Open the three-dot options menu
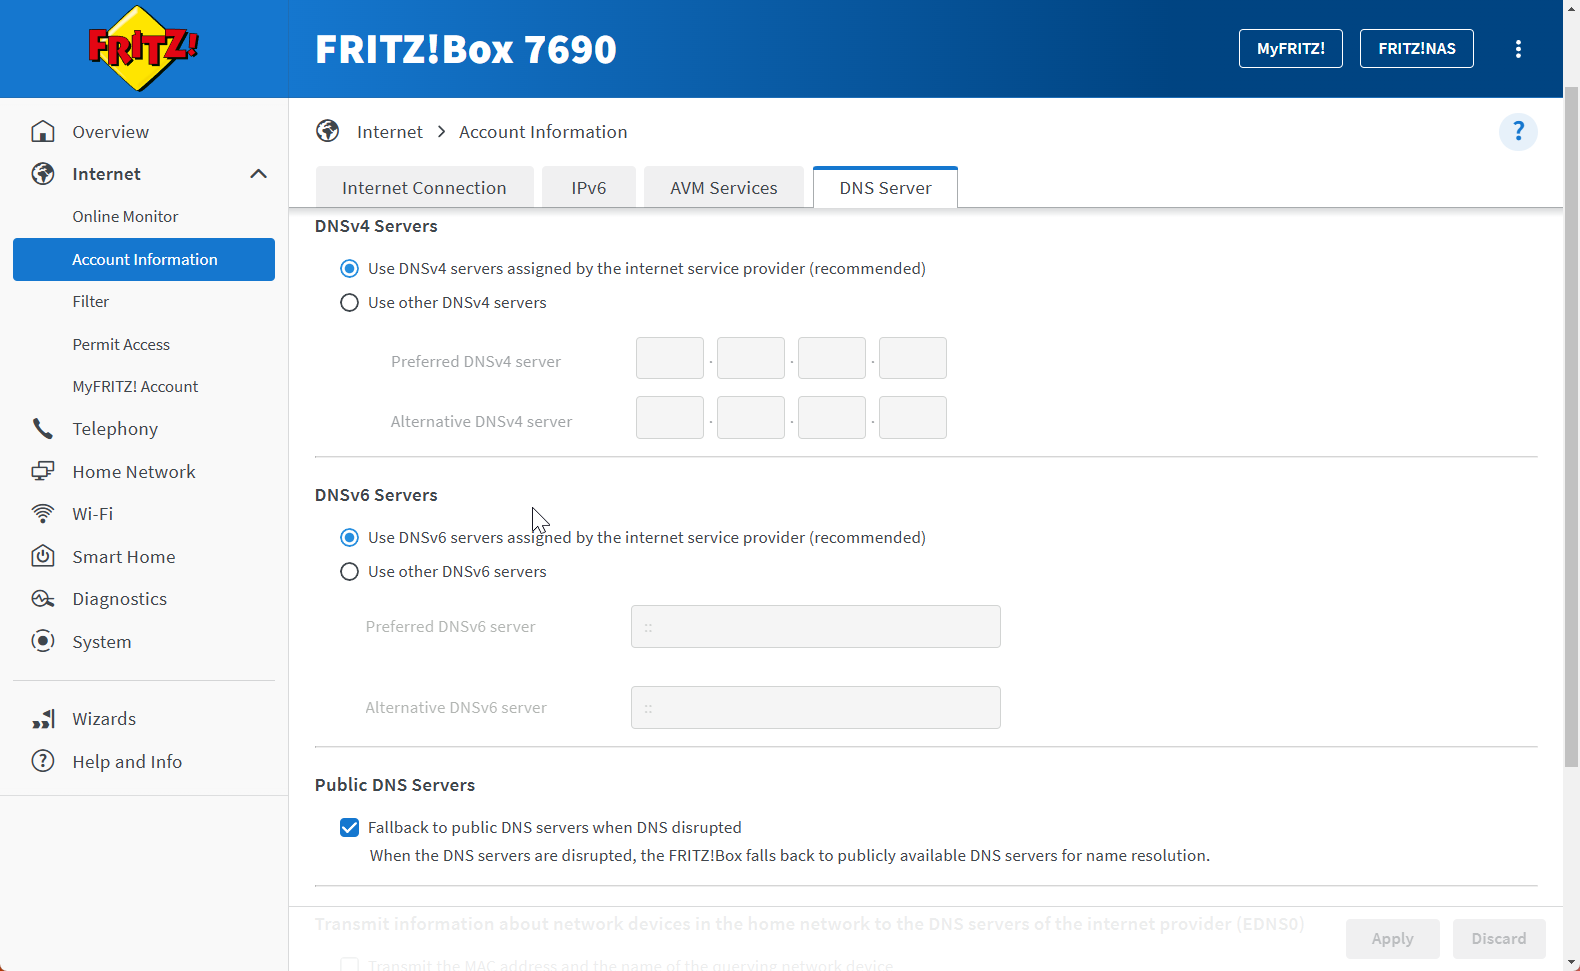The width and height of the screenshot is (1580, 971). (1518, 49)
